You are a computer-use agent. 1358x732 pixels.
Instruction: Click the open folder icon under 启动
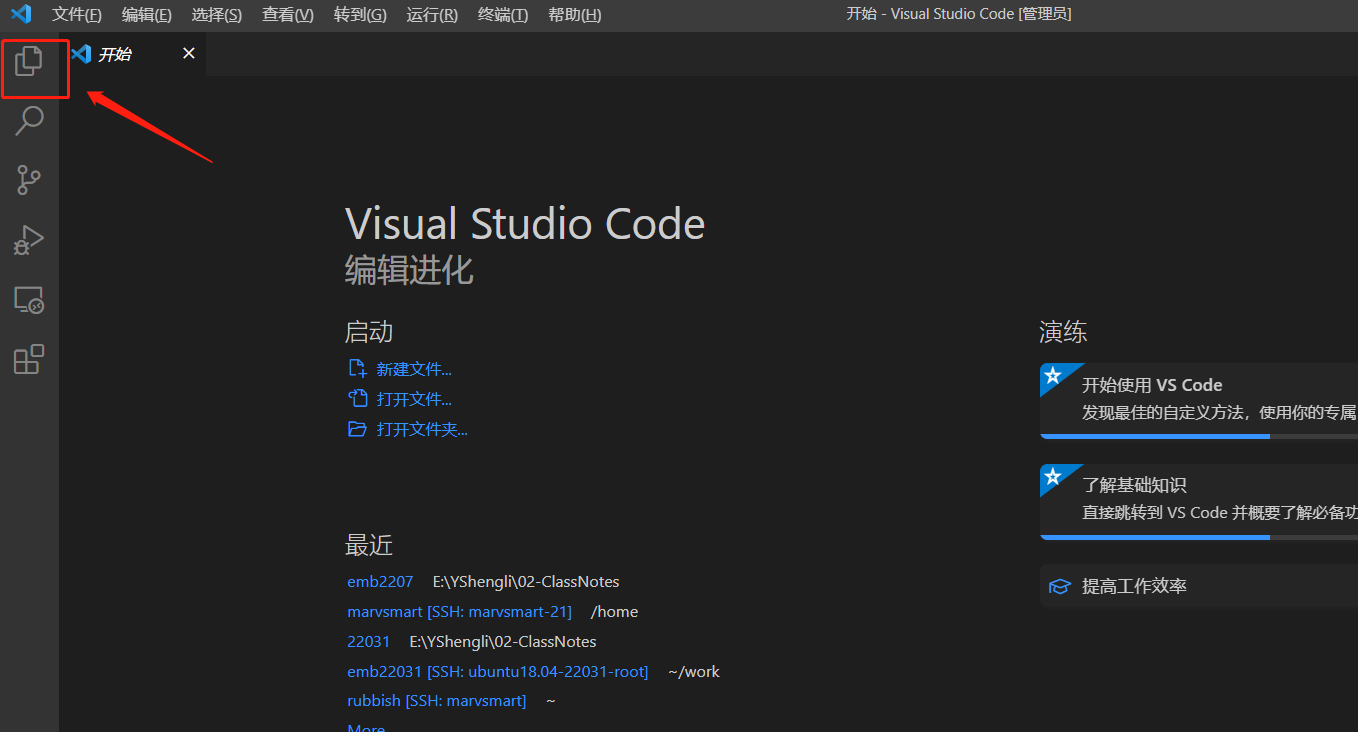(x=357, y=429)
